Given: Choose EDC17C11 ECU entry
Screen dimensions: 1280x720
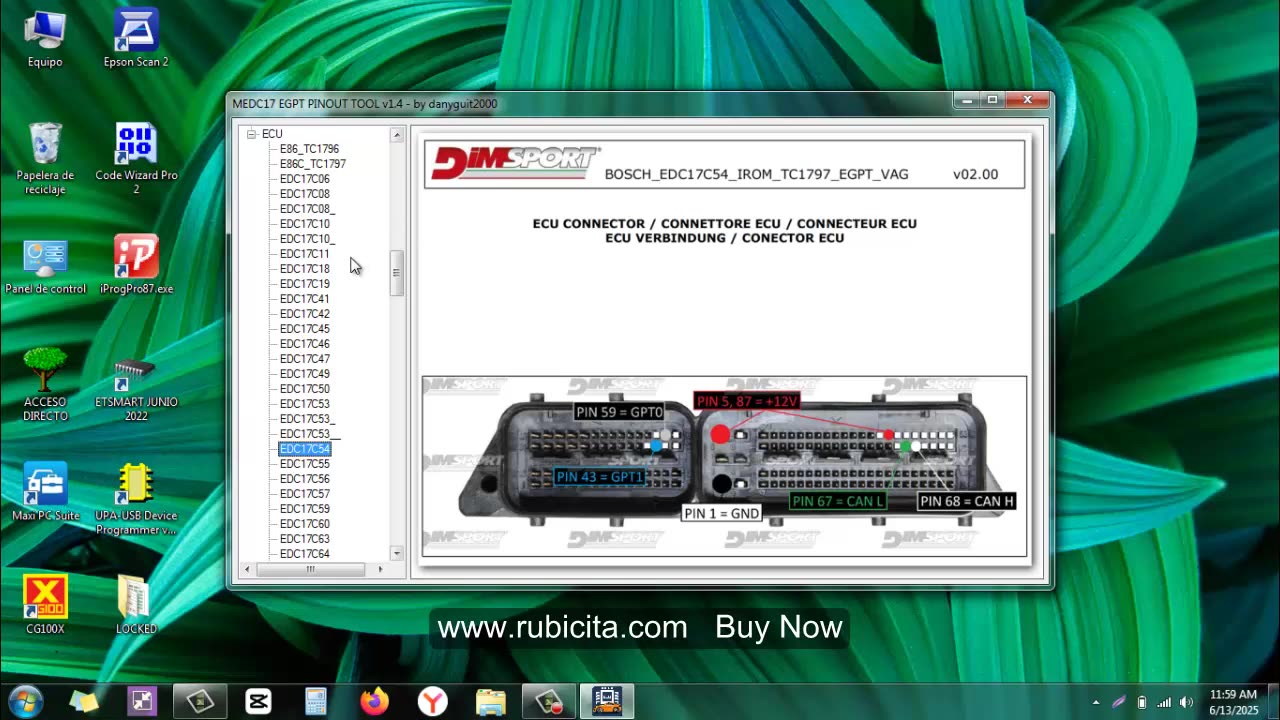Looking at the screenshot, I should [x=304, y=254].
